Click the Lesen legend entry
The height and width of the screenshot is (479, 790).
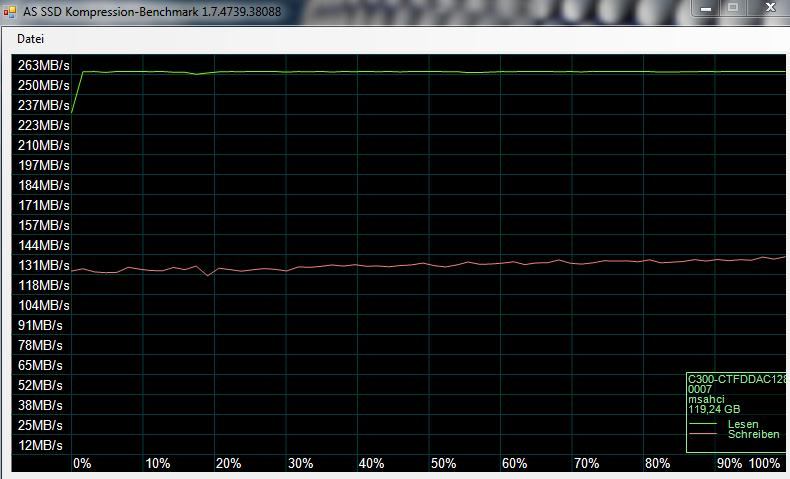pyautogui.click(x=743, y=424)
